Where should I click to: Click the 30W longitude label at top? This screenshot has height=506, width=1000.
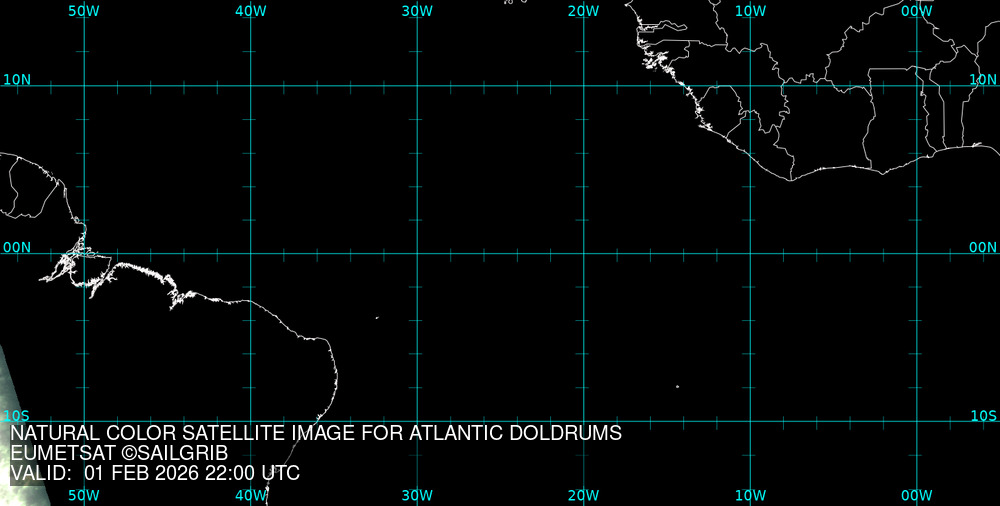pos(417,10)
